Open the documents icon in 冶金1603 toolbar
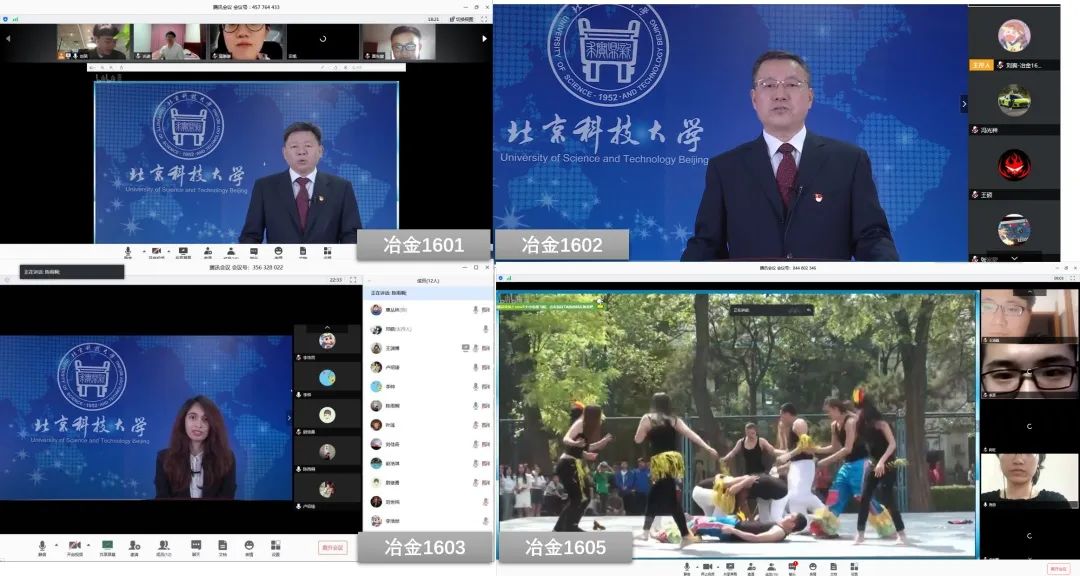The height and width of the screenshot is (576, 1080). 223,546
